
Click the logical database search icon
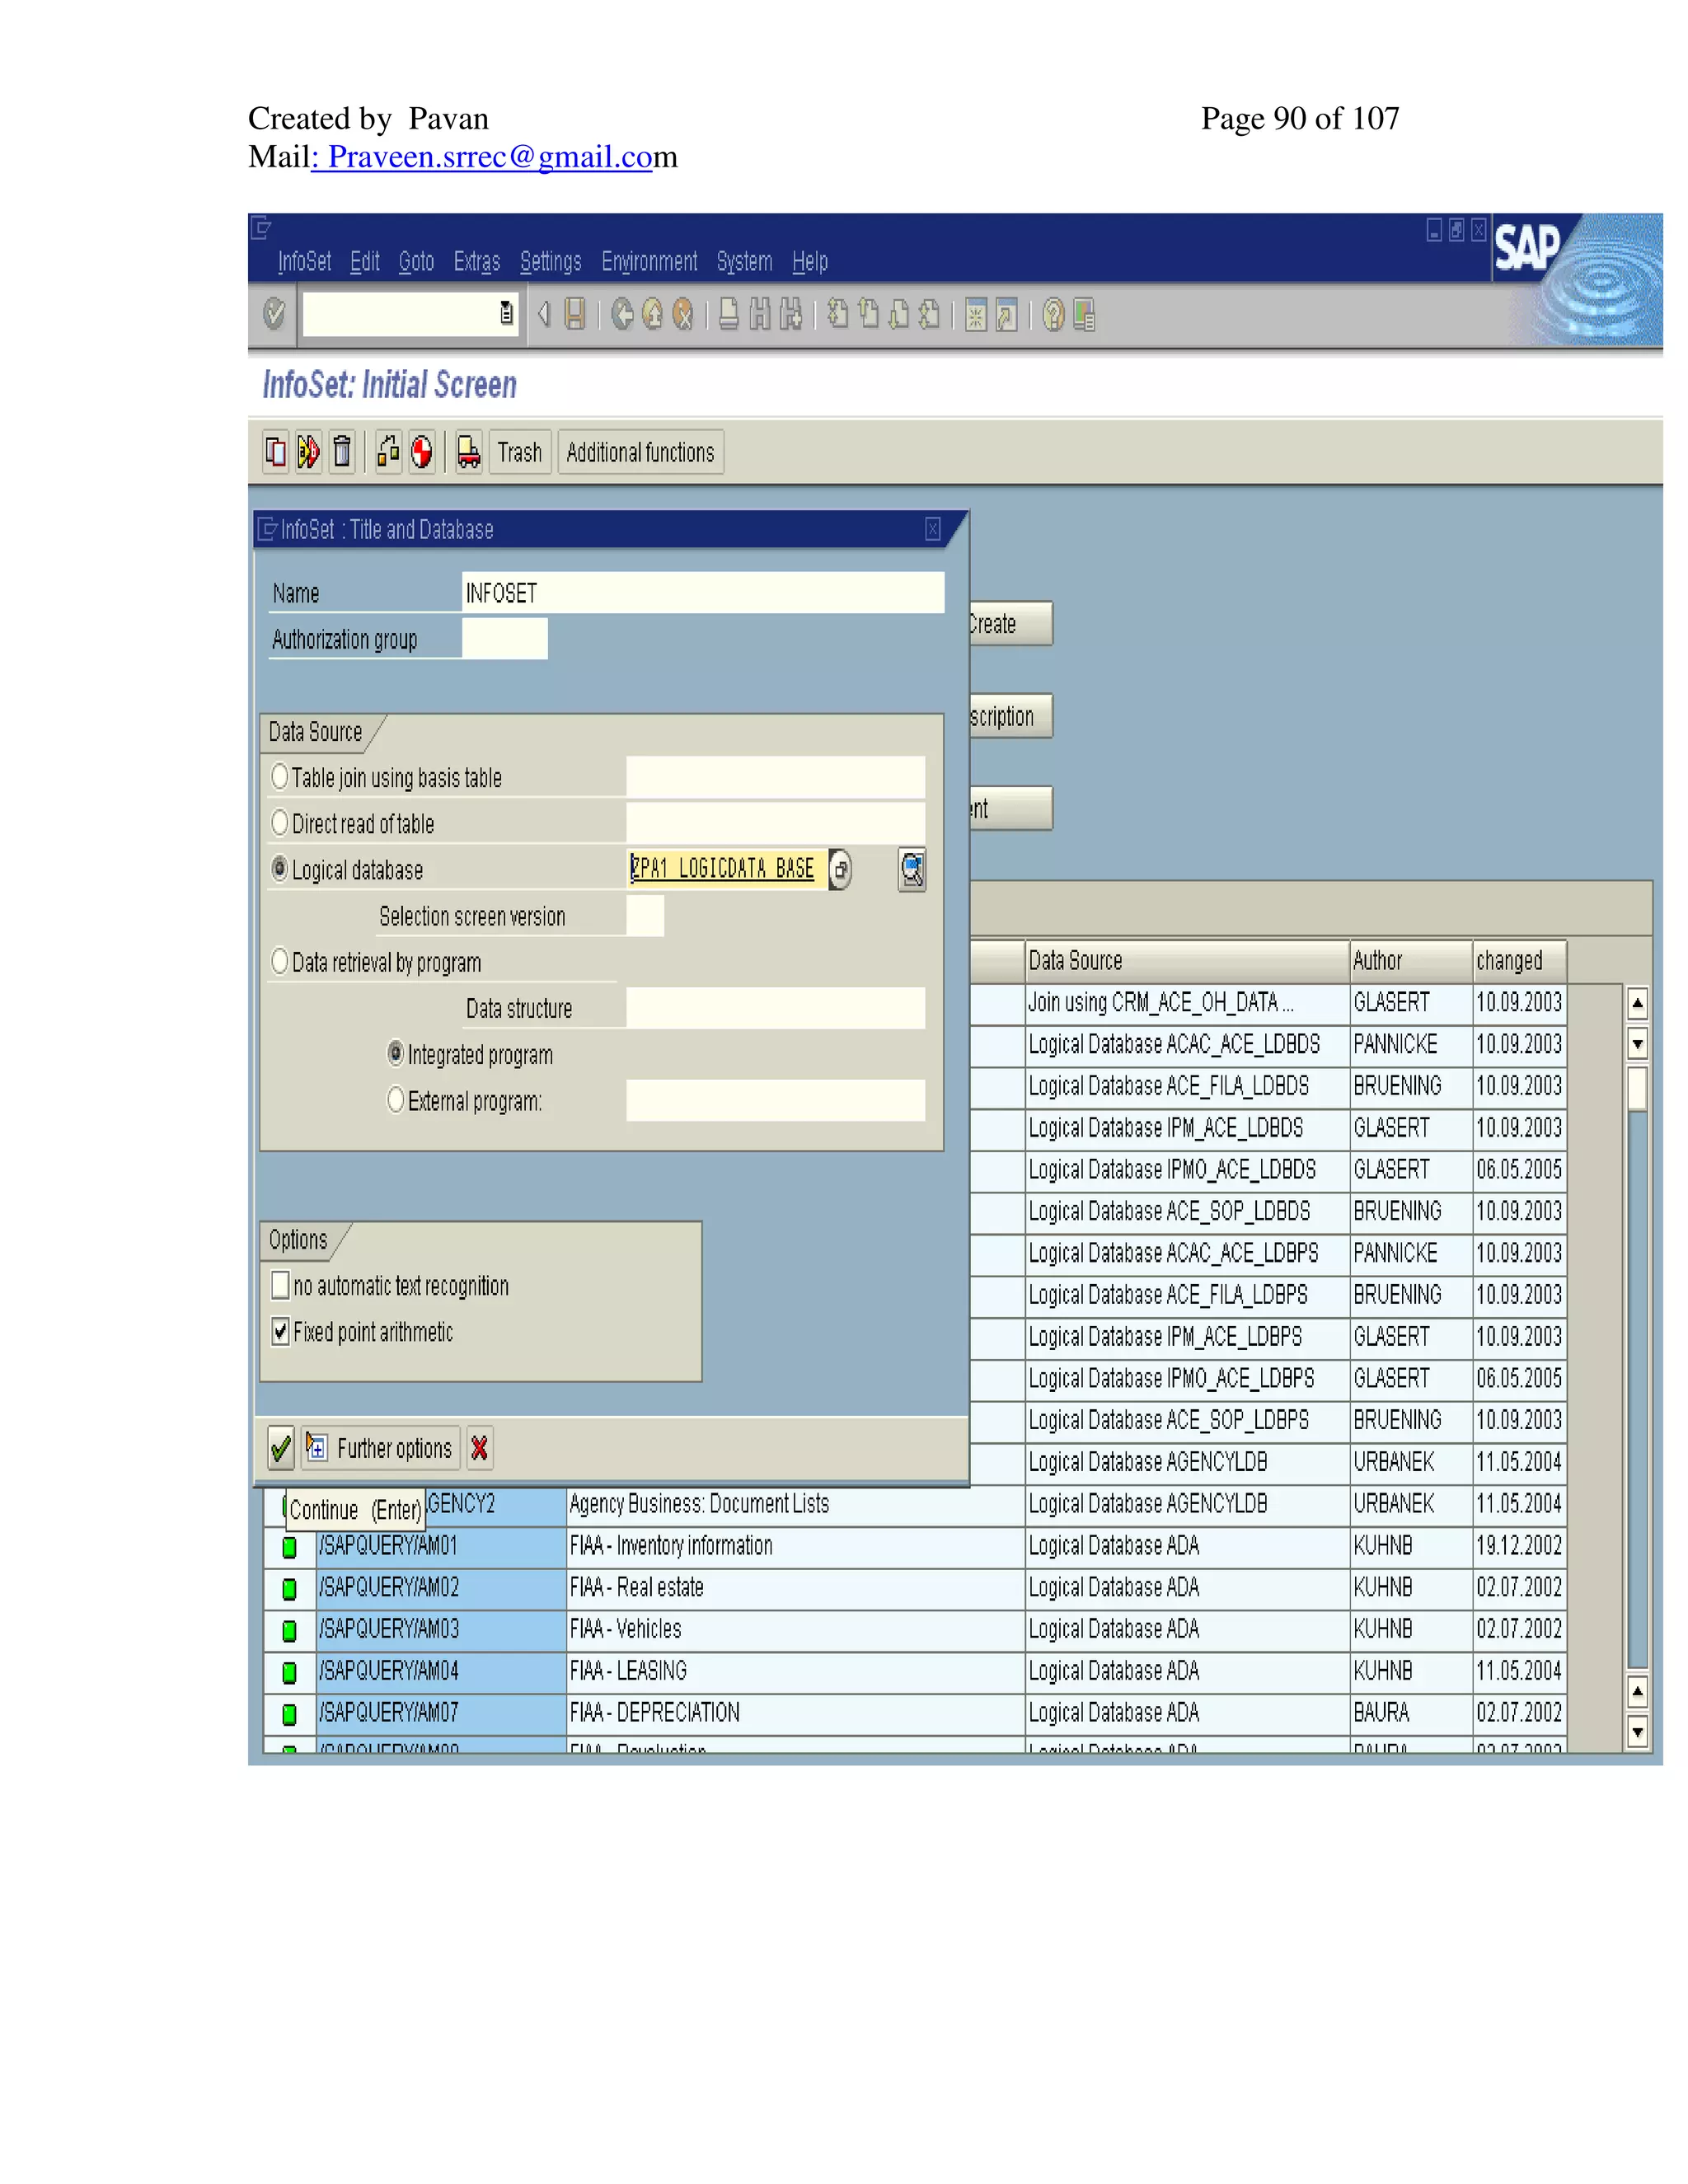click(912, 869)
